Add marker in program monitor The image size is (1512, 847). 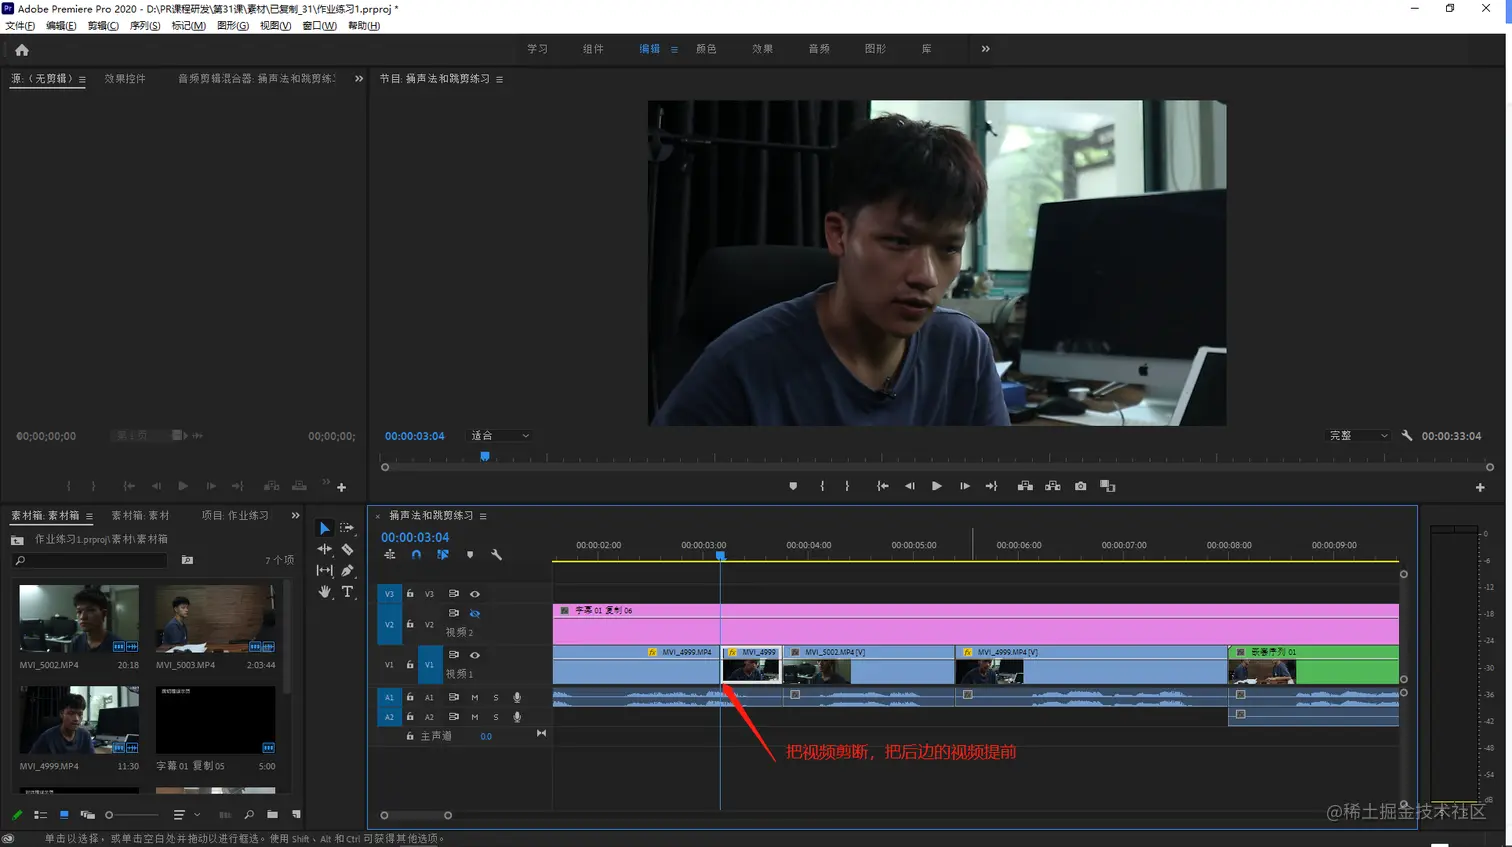[793, 486]
